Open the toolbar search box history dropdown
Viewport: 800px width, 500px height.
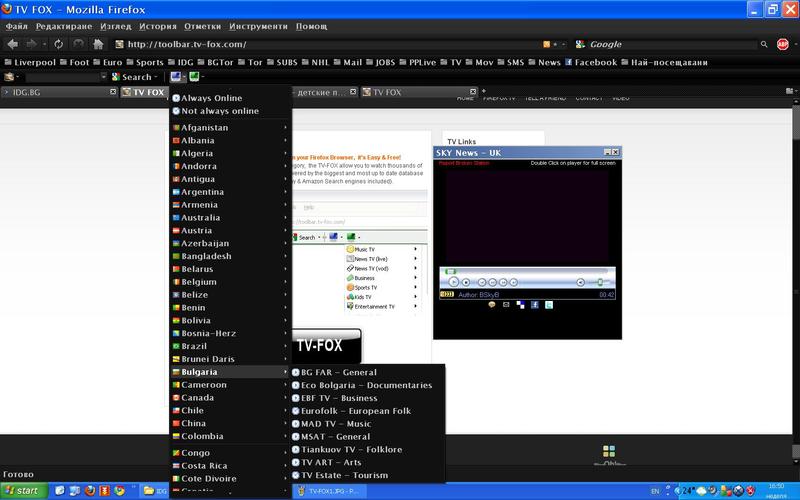tap(104, 77)
